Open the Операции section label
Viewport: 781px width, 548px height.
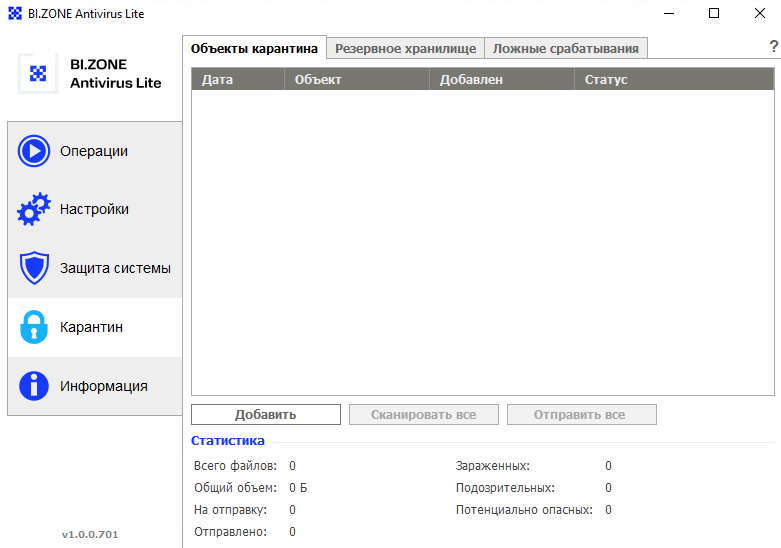tap(94, 151)
